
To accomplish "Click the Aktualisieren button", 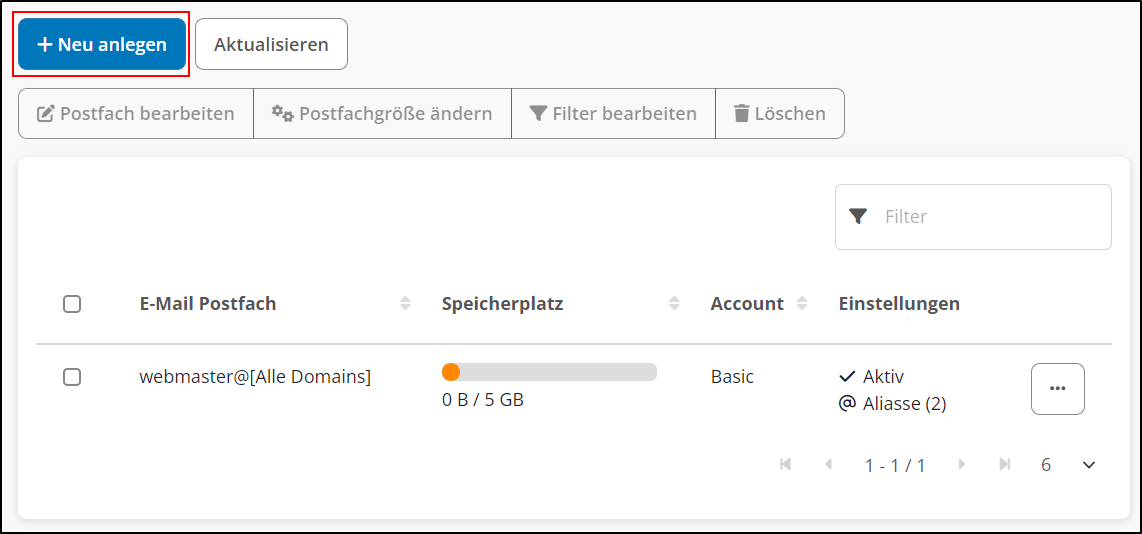I will 271,45.
